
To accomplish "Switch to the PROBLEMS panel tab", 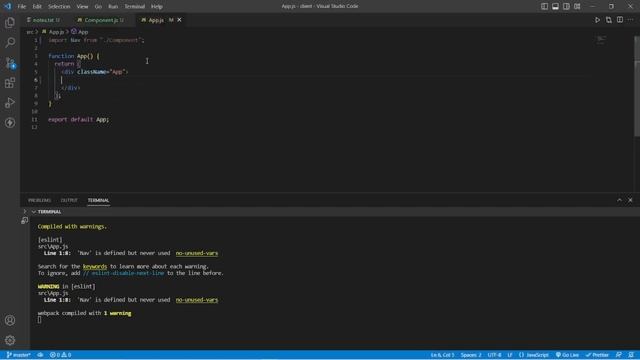I will pyautogui.click(x=39, y=200).
